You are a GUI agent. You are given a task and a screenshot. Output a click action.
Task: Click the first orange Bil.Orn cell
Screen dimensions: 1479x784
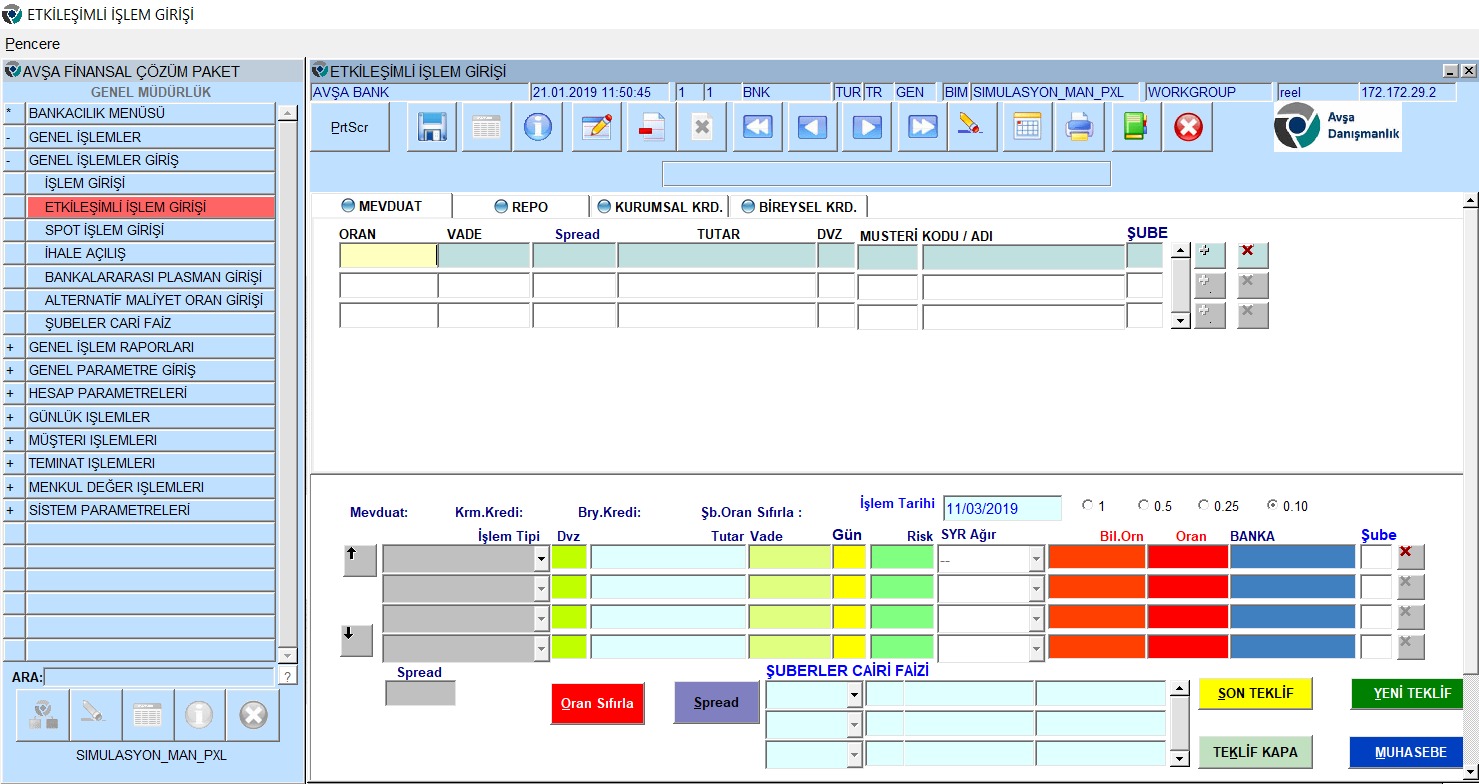point(1097,558)
